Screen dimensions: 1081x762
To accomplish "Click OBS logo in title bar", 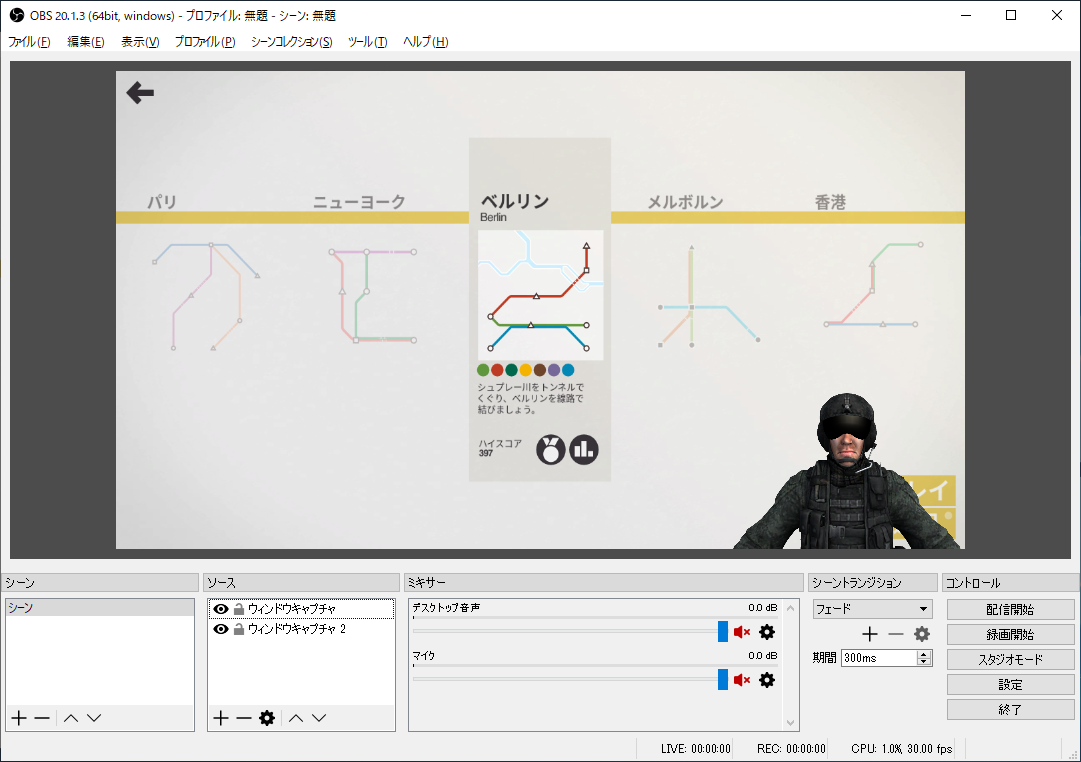I will pyautogui.click(x=17, y=14).
